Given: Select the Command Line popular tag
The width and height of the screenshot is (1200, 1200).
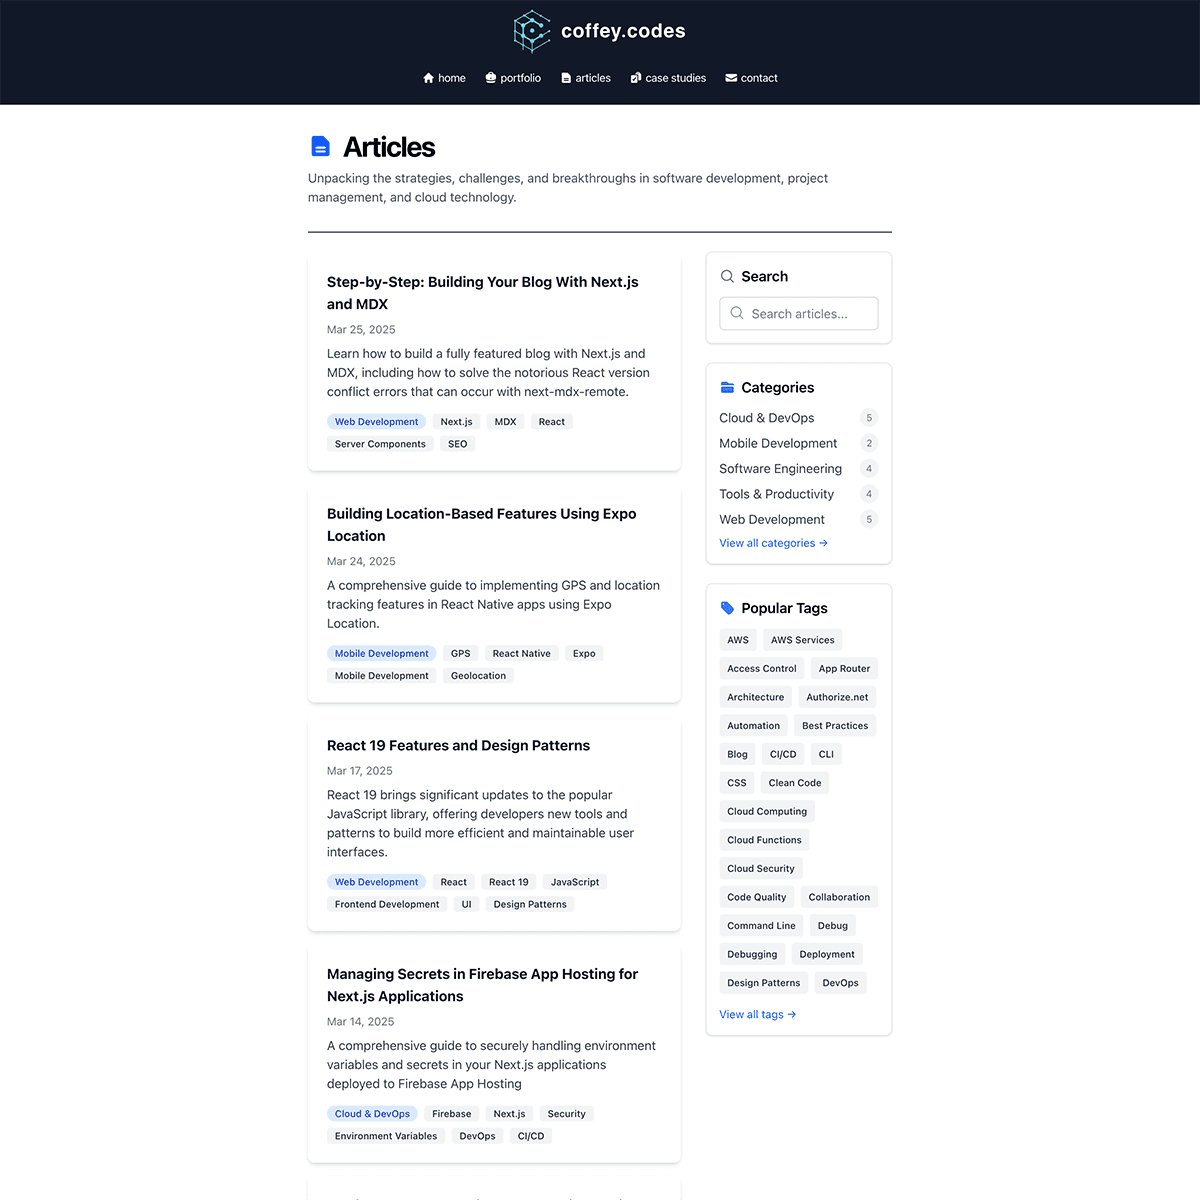Looking at the screenshot, I should tap(762, 926).
